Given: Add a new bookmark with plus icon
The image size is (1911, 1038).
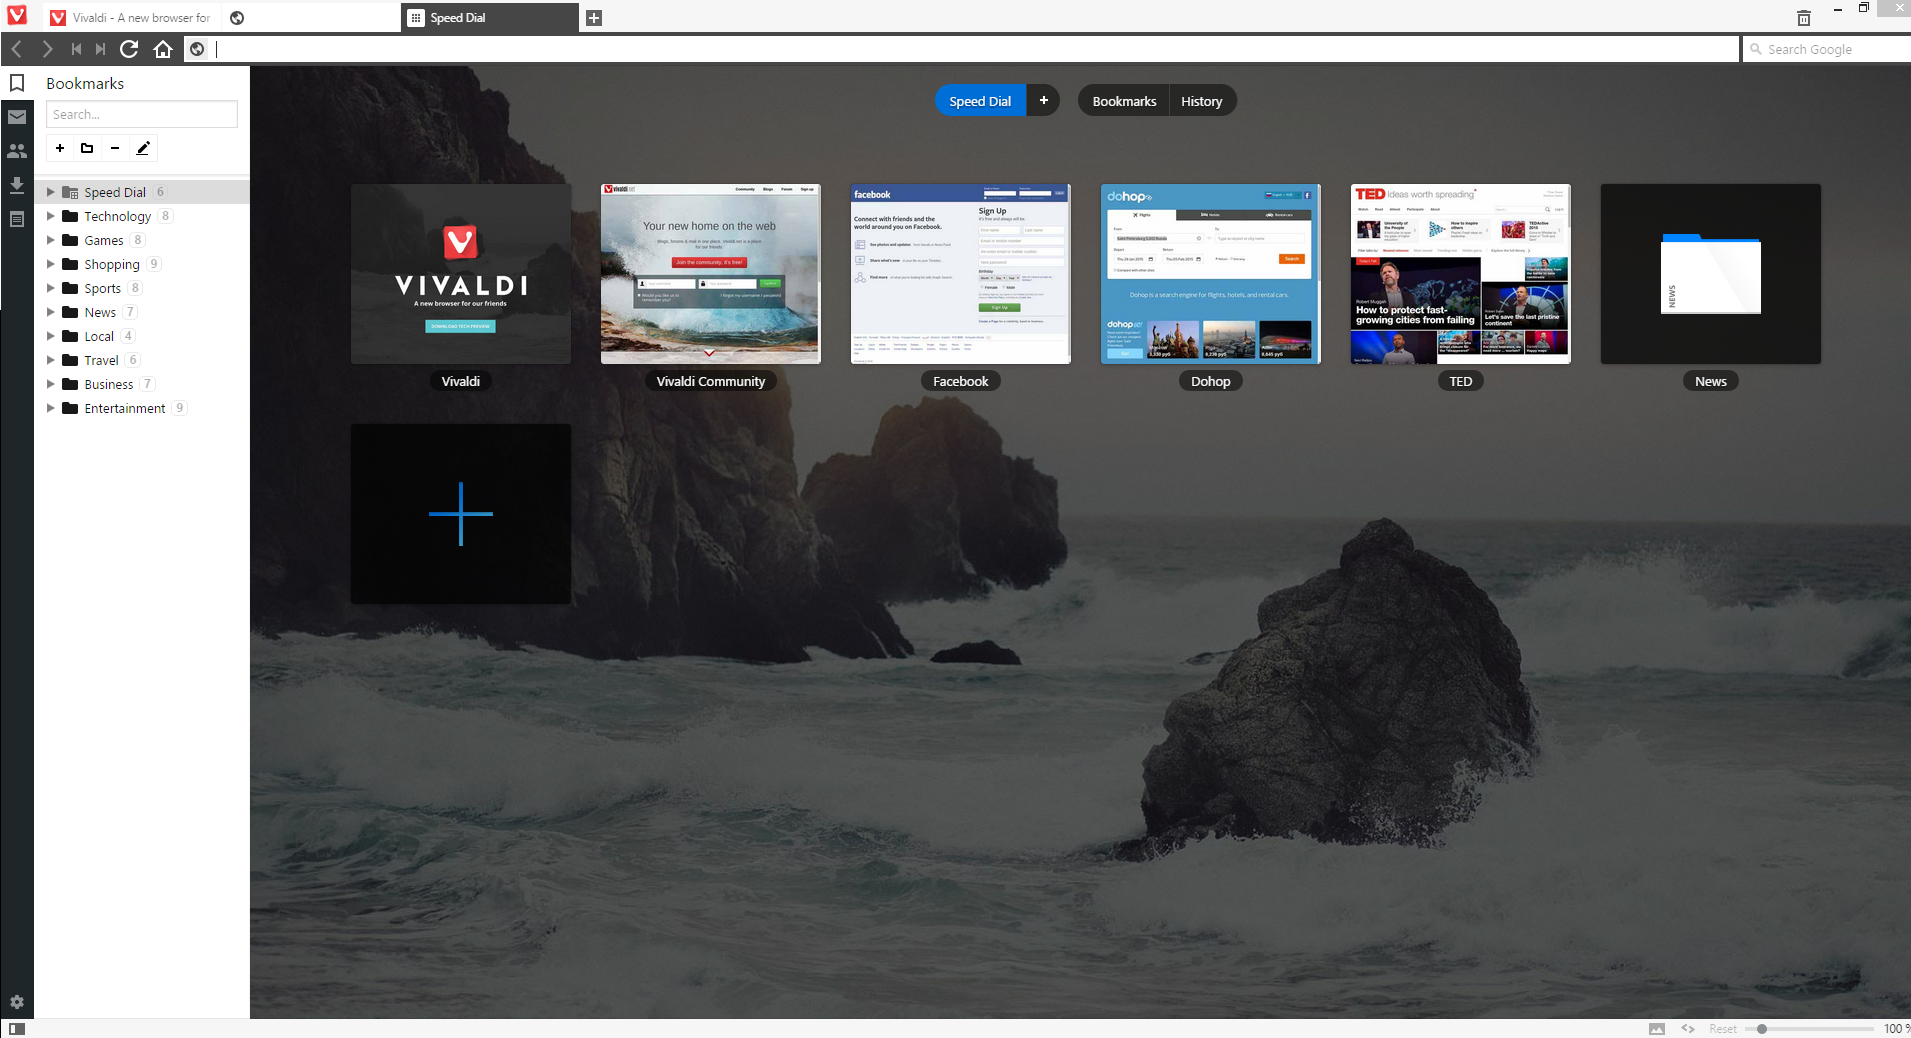Looking at the screenshot, I should coord(60,148).
